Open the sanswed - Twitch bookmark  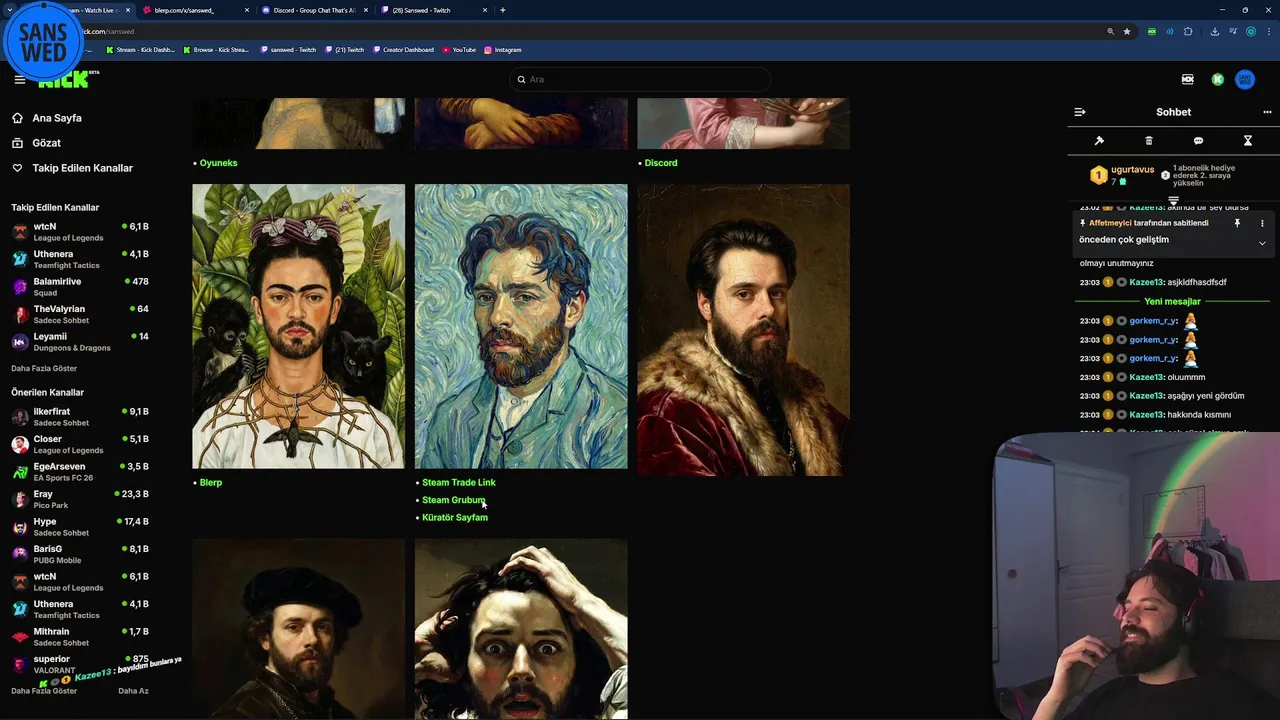[288, 50]
